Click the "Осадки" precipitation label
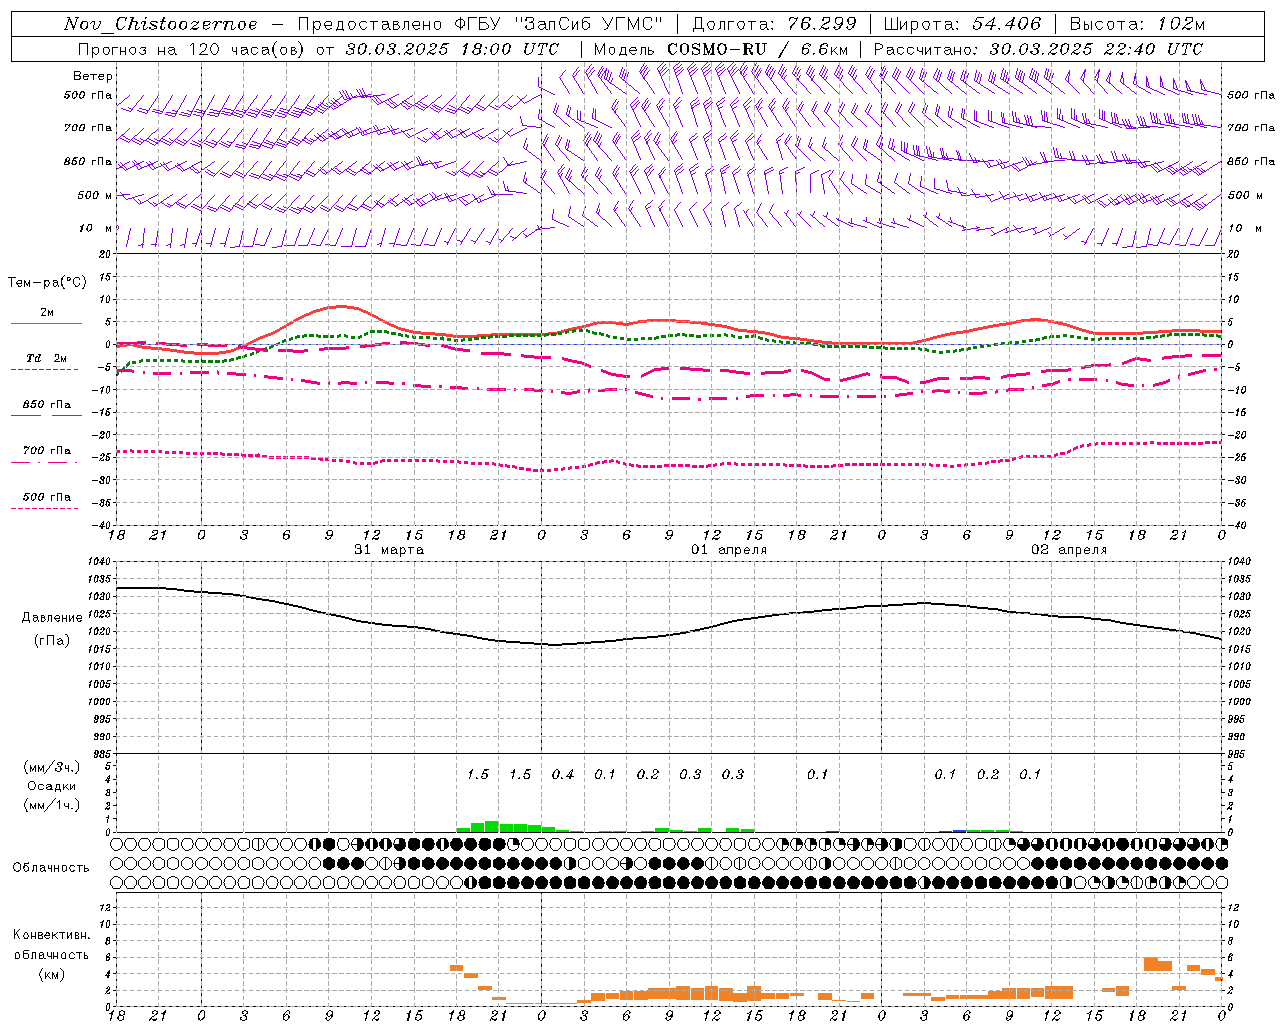Image resolution: width=1280 pixels, height=1024 pixels. point(51,786)
